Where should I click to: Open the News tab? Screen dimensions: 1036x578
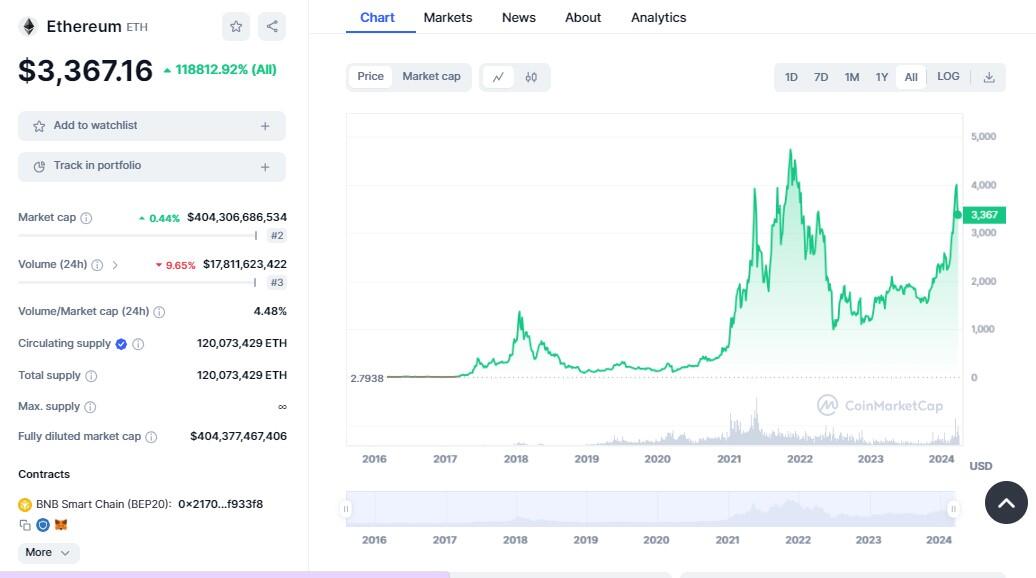(x=519, y=18)
